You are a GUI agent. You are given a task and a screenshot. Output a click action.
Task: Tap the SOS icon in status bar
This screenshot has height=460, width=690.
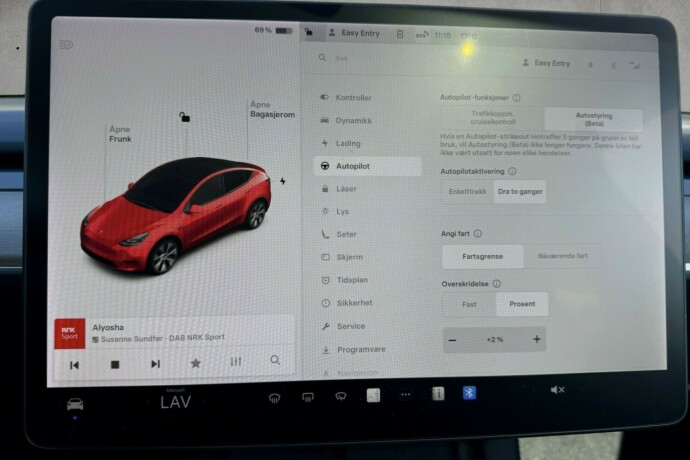422,35
